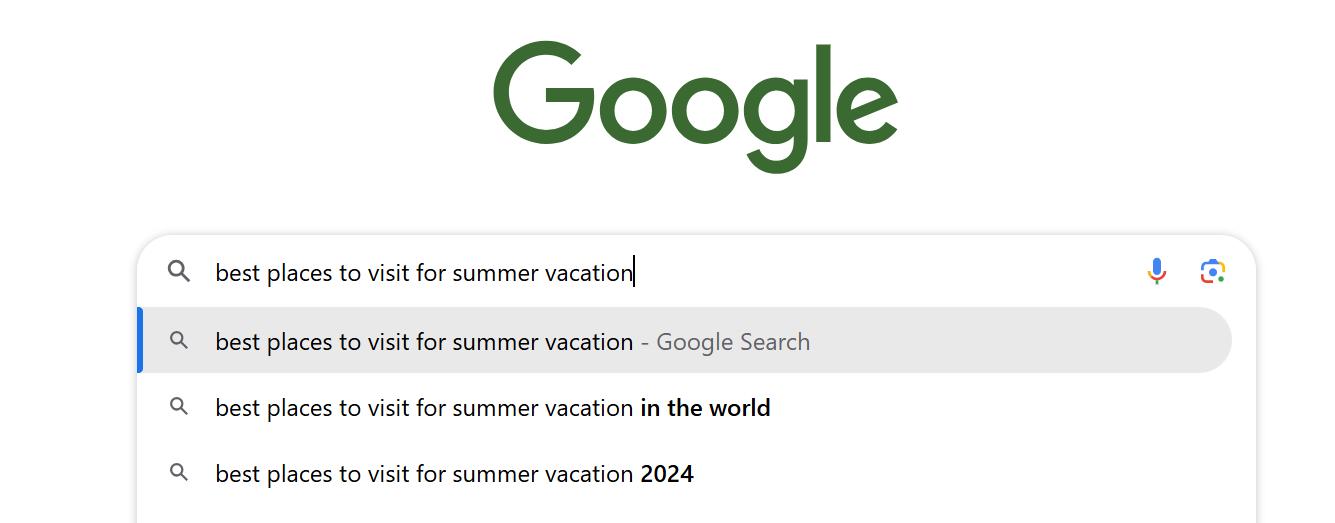Click the "- Google Search" gray label

click(x=725, y=342)
